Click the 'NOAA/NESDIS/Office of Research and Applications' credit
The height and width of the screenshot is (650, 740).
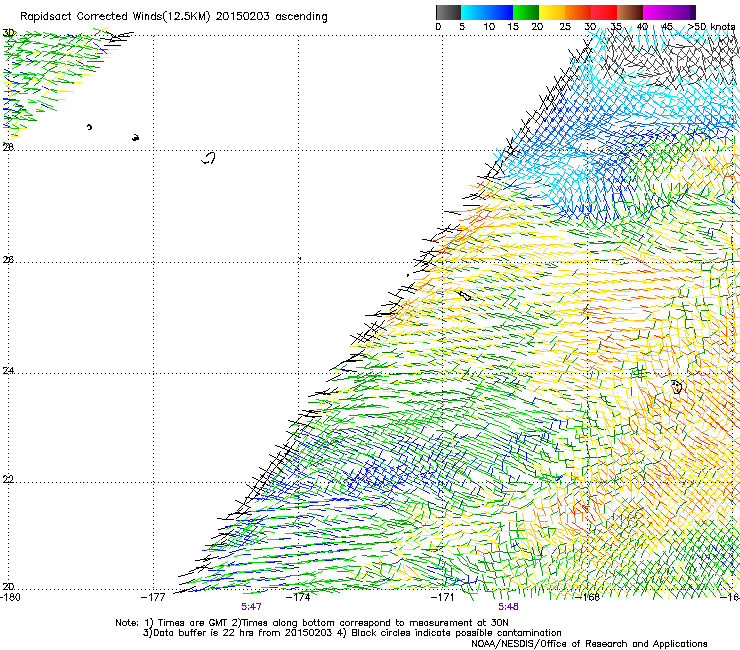(x=589, y=644)
